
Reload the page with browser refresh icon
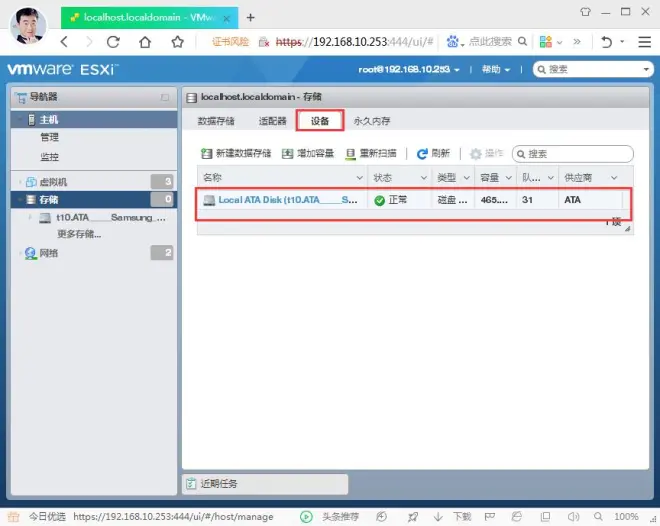(x=113, y=42)
